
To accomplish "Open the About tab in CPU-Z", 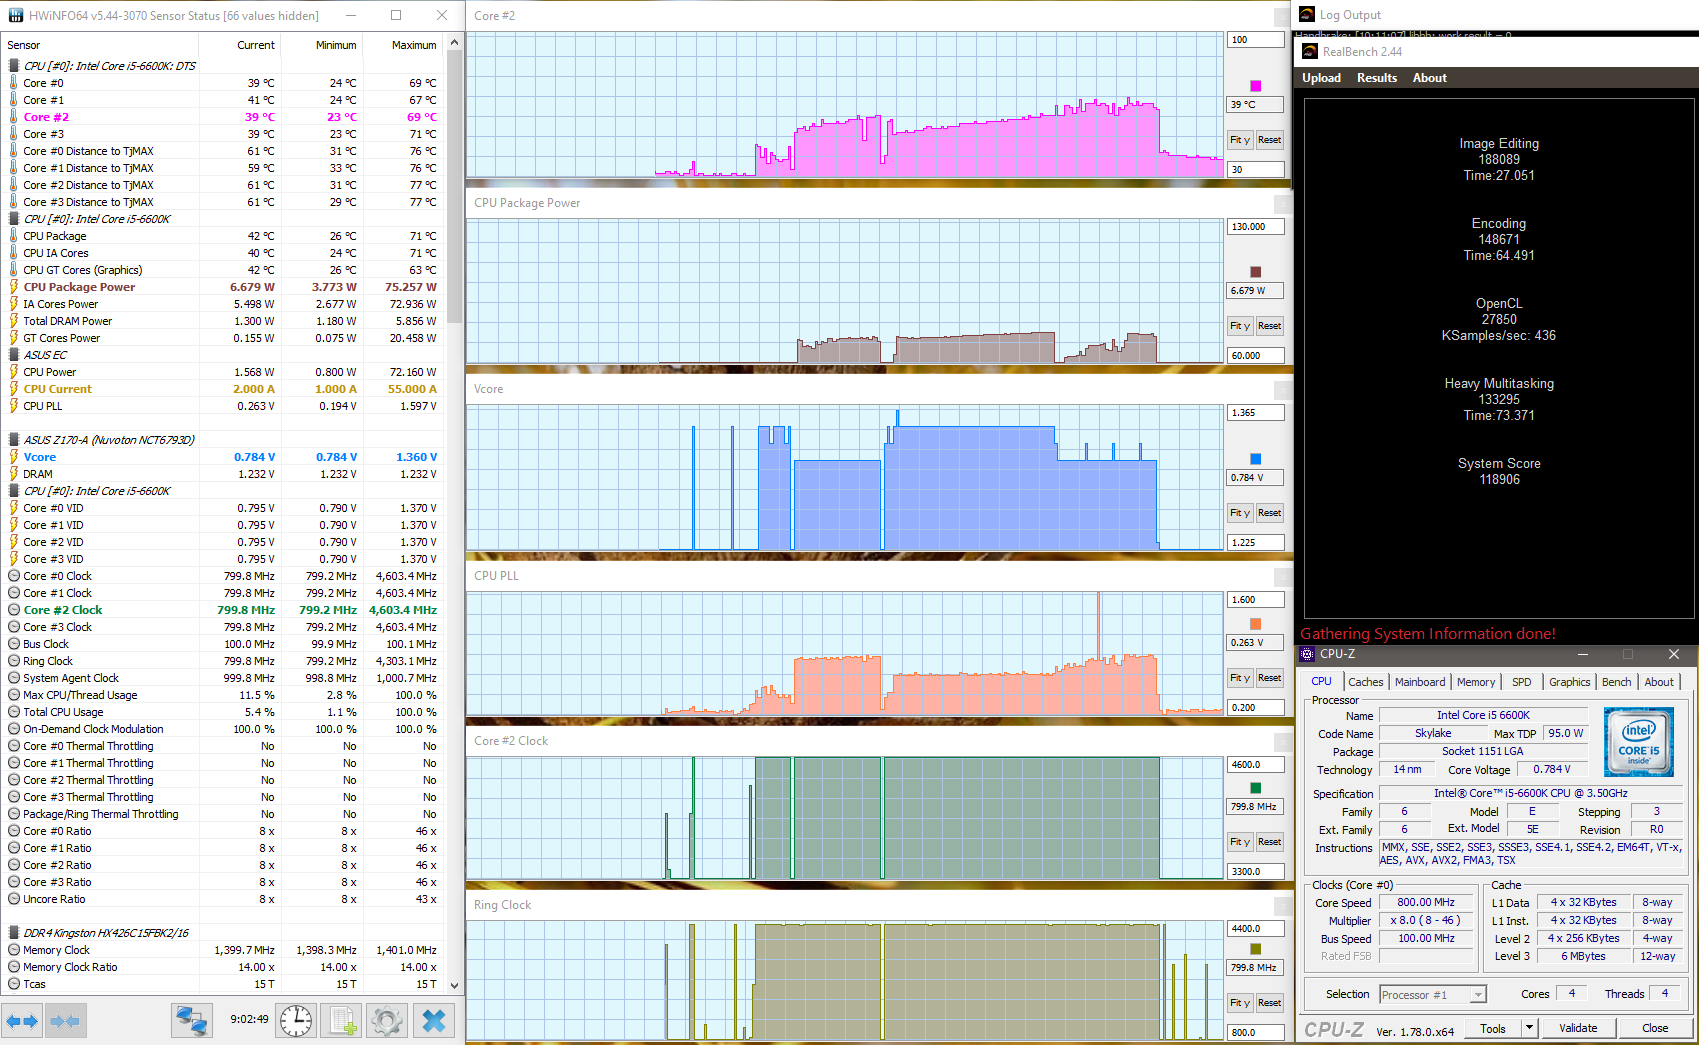I will 1659,682.
